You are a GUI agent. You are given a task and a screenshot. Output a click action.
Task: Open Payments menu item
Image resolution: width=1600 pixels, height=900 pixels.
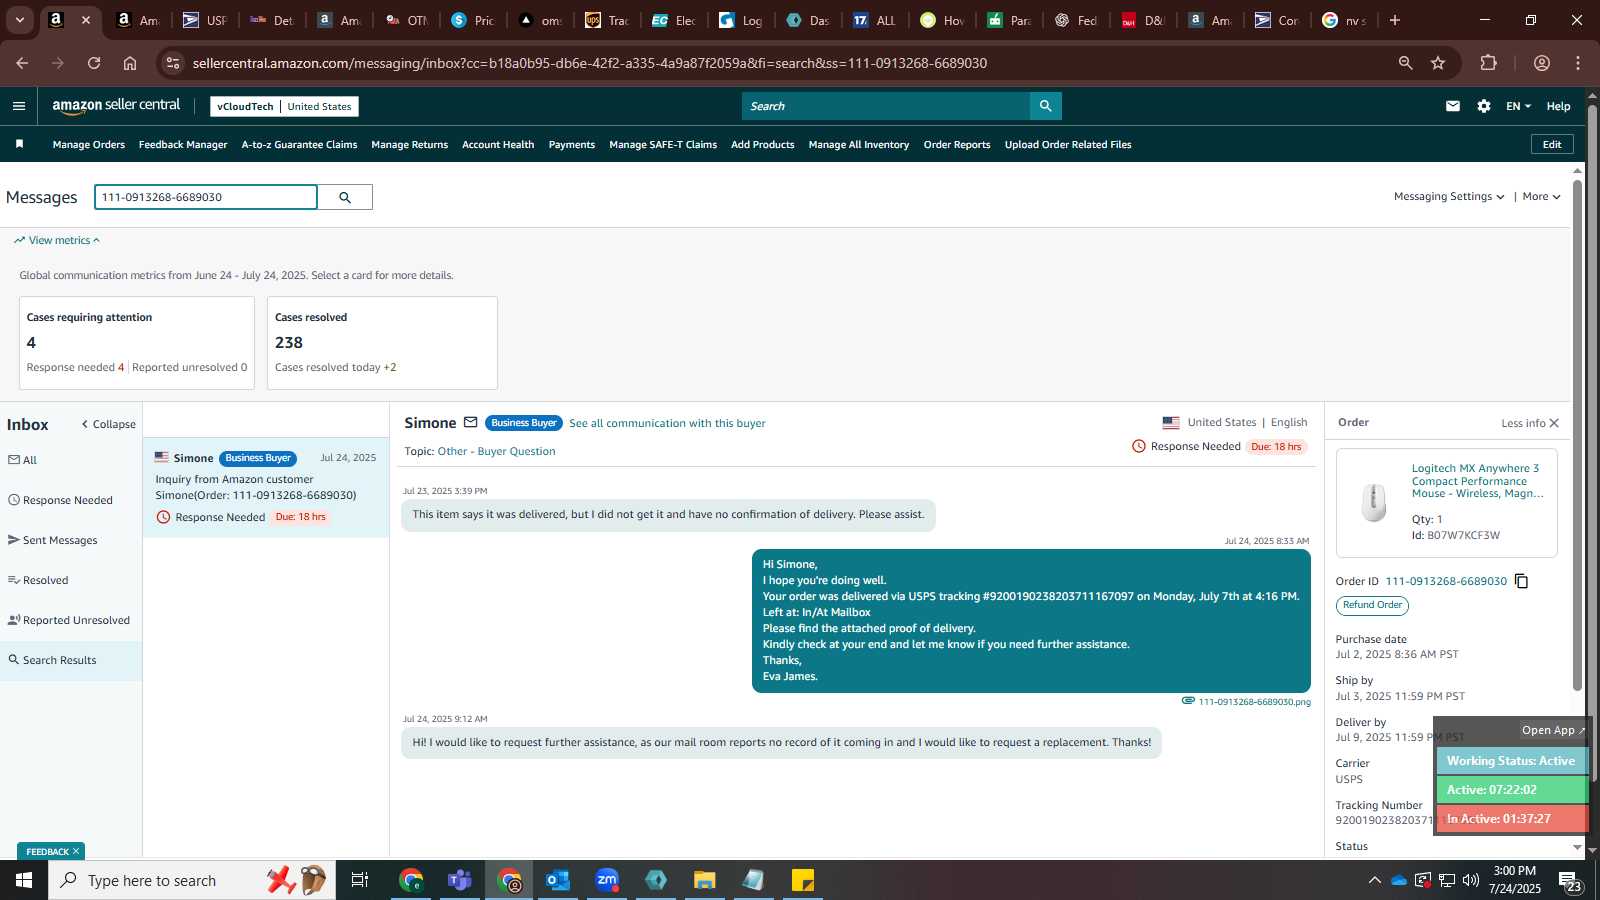572,145
